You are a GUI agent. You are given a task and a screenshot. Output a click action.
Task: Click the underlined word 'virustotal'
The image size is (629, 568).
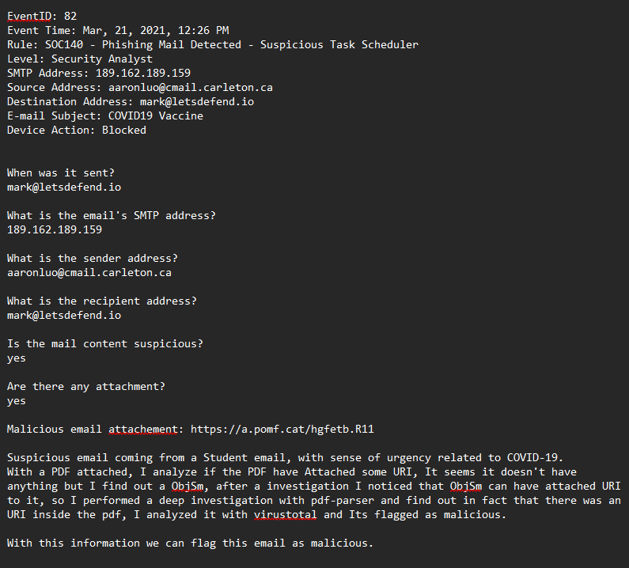click(x=285, y=515)
